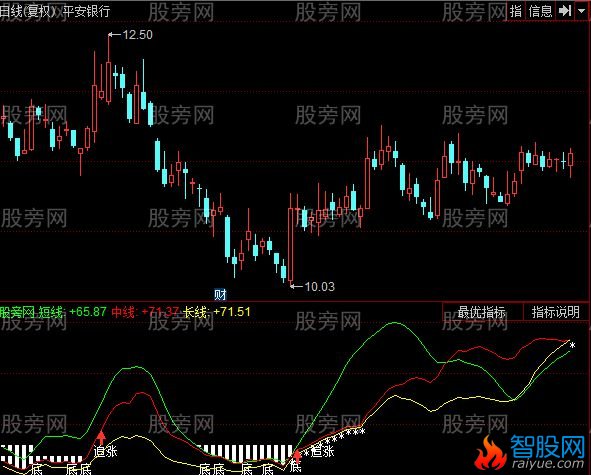Click the jump-to-end arrow icon

(x=565, y=11)
